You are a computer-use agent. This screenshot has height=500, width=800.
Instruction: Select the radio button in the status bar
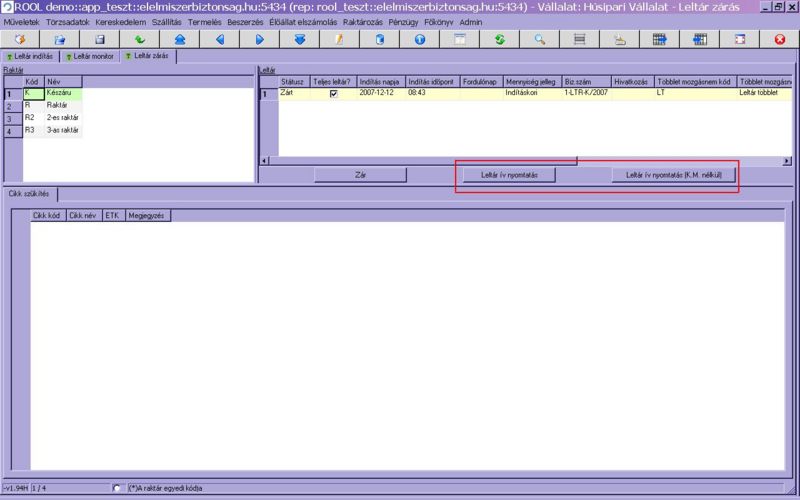[118, 488]
